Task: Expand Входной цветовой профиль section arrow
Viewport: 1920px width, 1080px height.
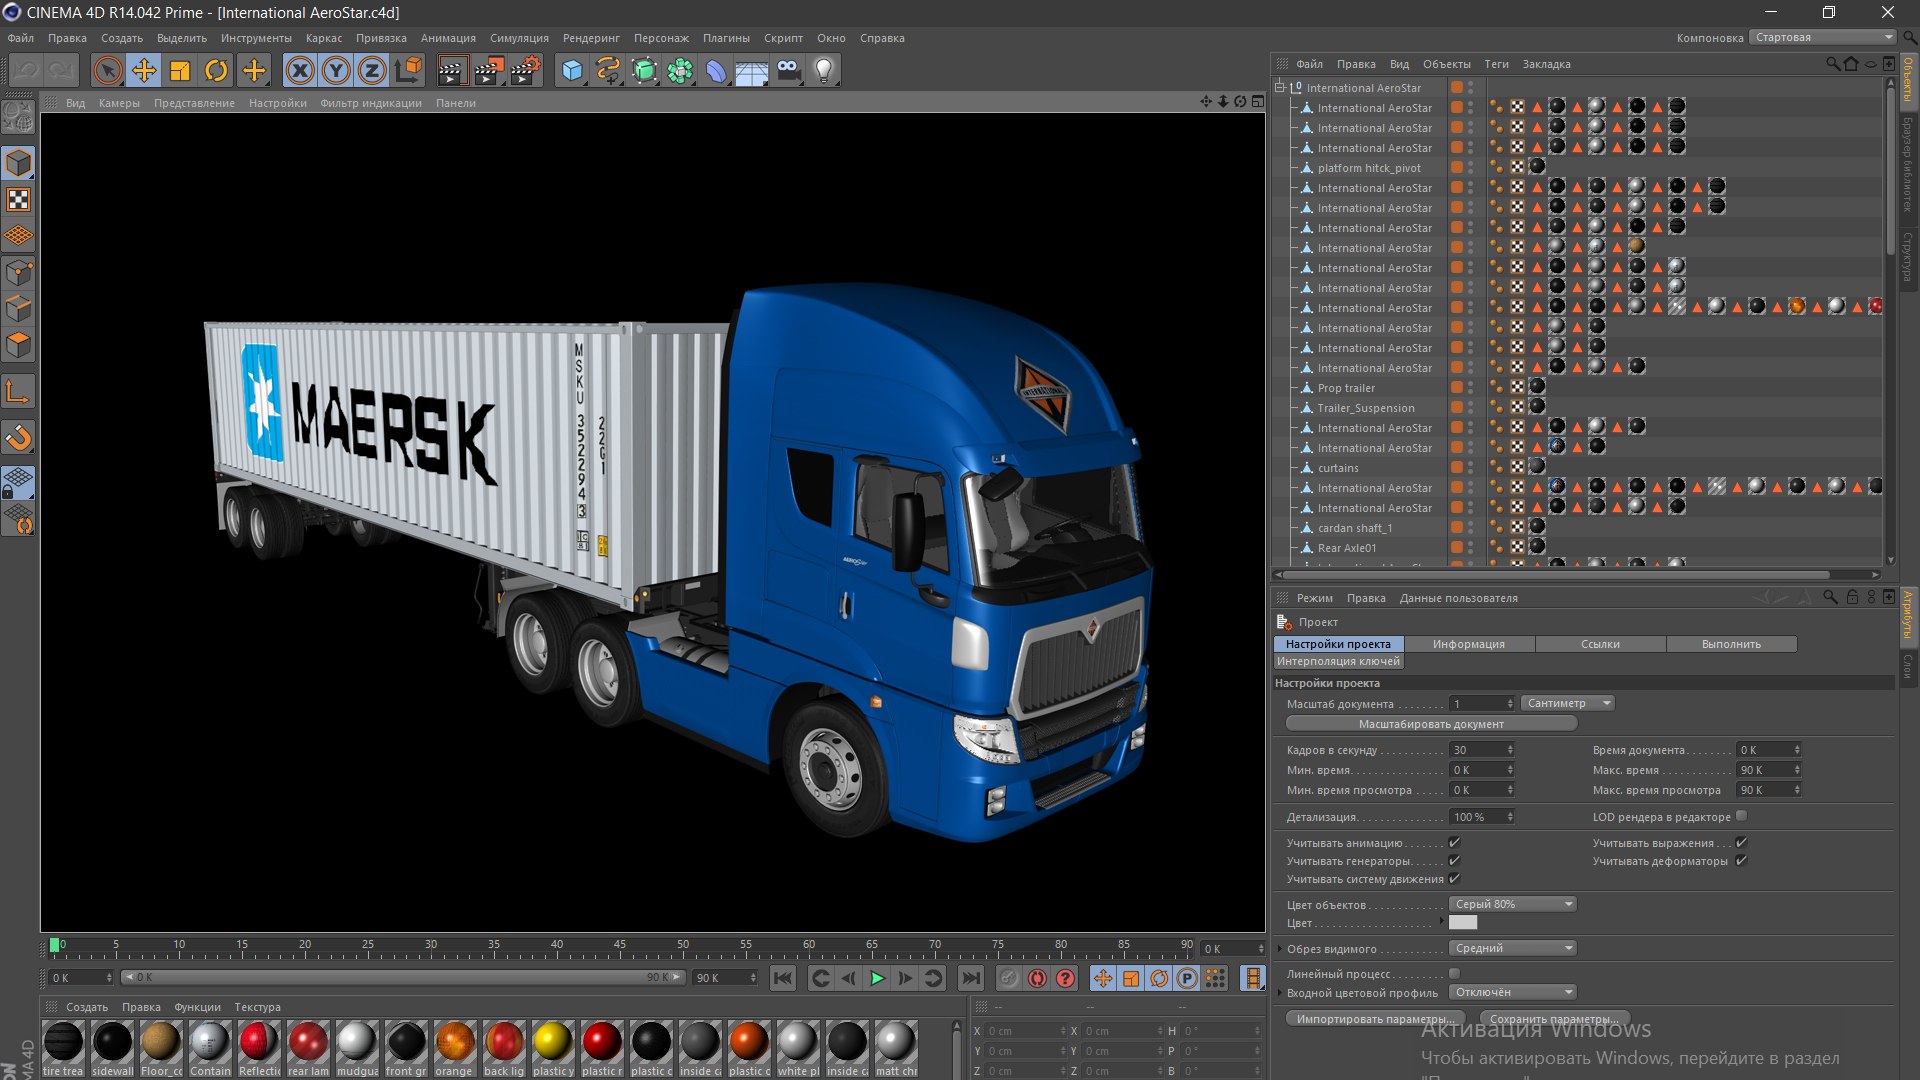Action: pyautogui.click(x=1280, y=993)
